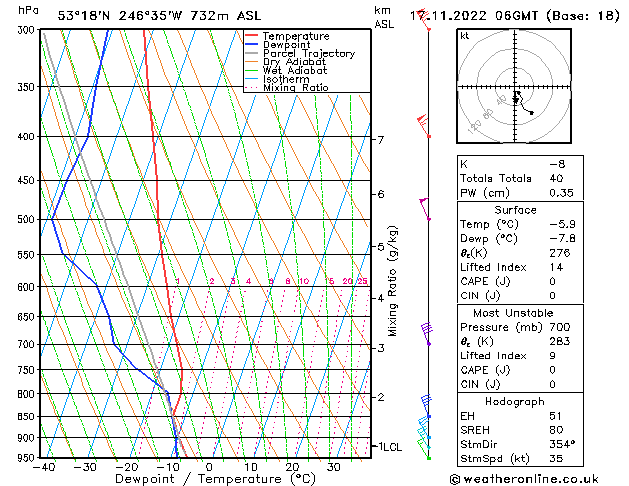
Task: Click the wind barb at 700 hPa
Action: (427, 334)
